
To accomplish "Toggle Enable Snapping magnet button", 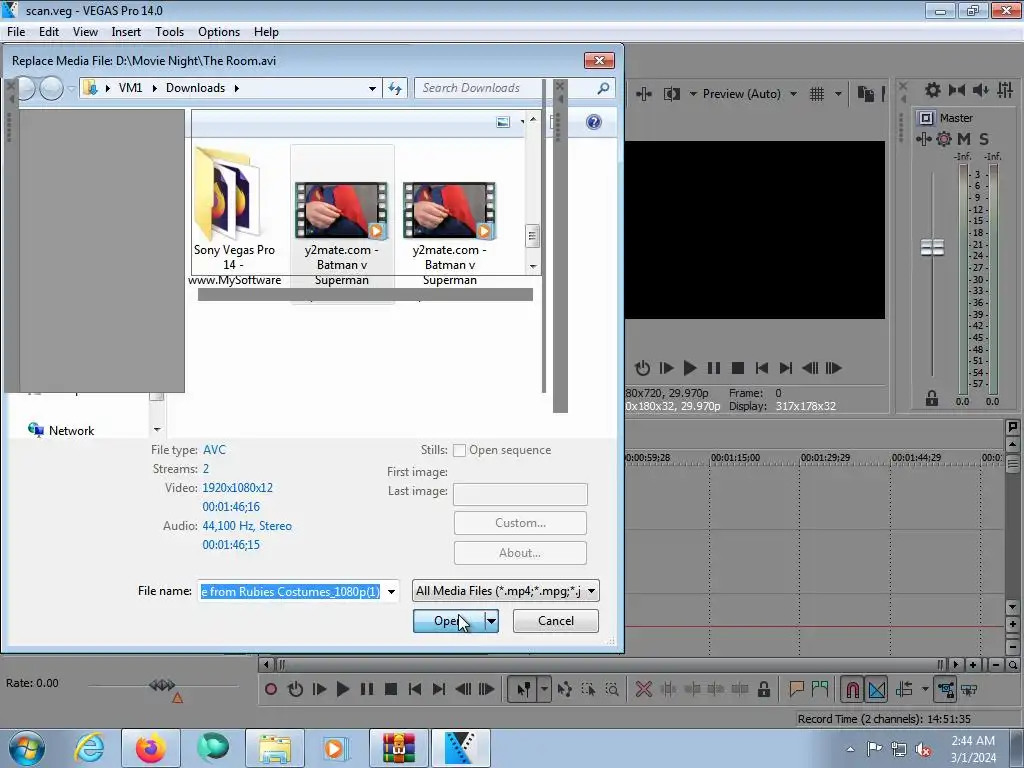I will point(852,689).
